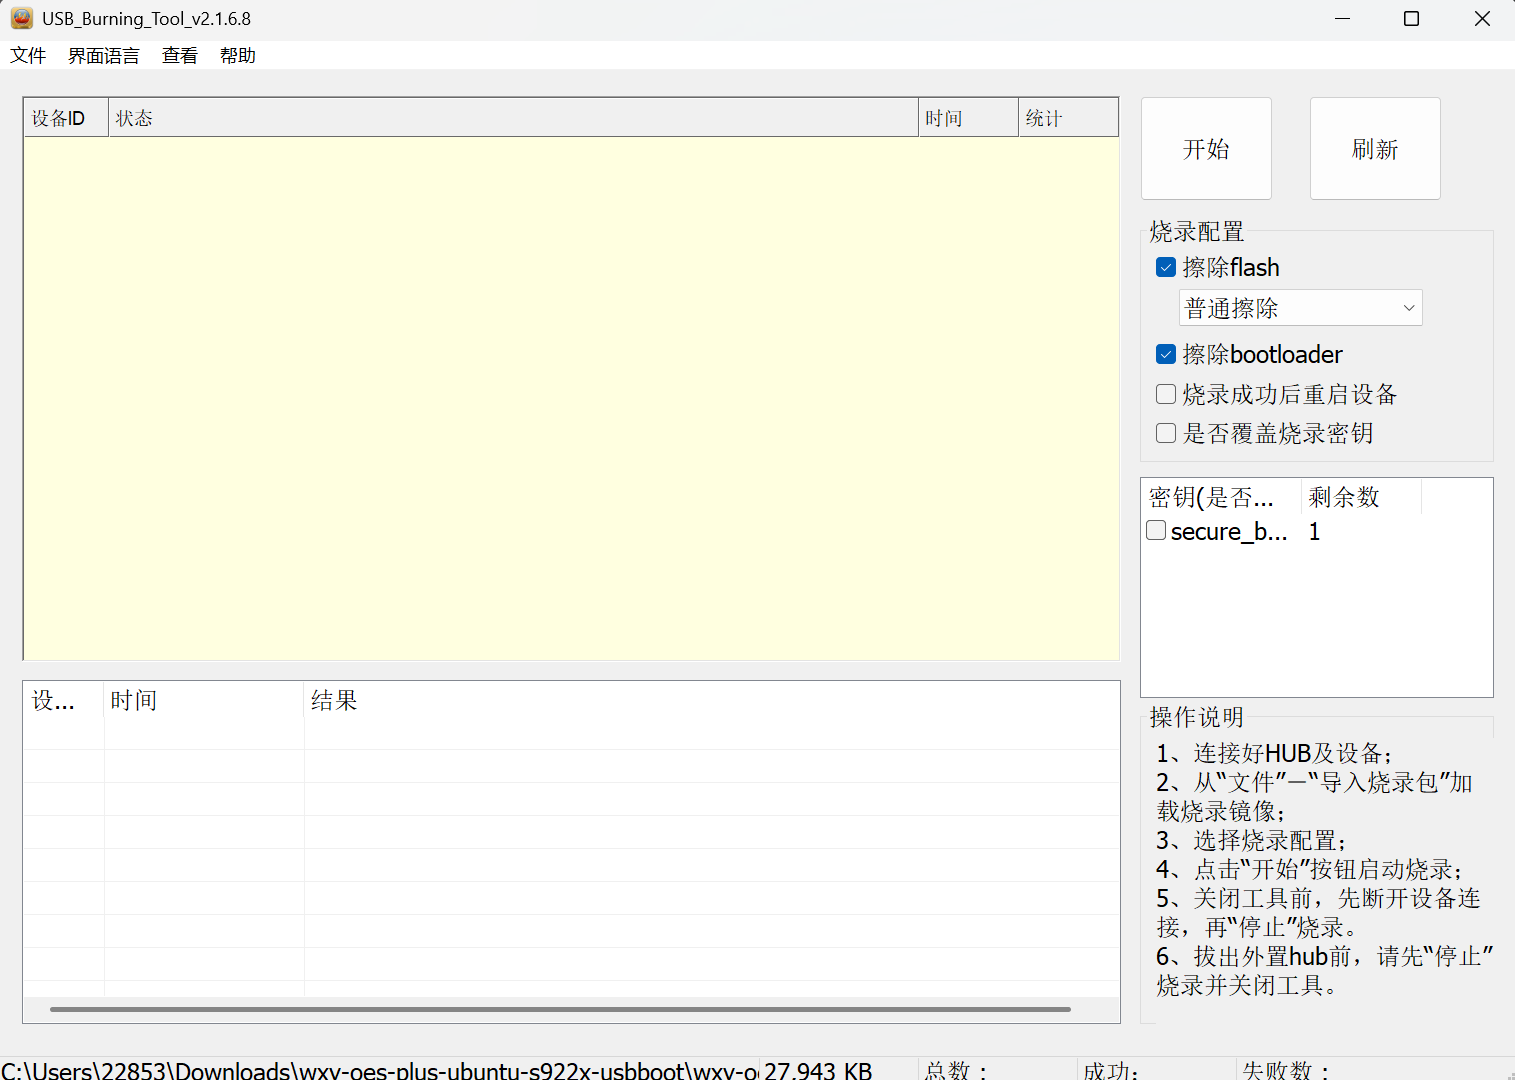The image size is (1515, 1080).
Task: Maximize the application window
Action: click(1411, 19)
